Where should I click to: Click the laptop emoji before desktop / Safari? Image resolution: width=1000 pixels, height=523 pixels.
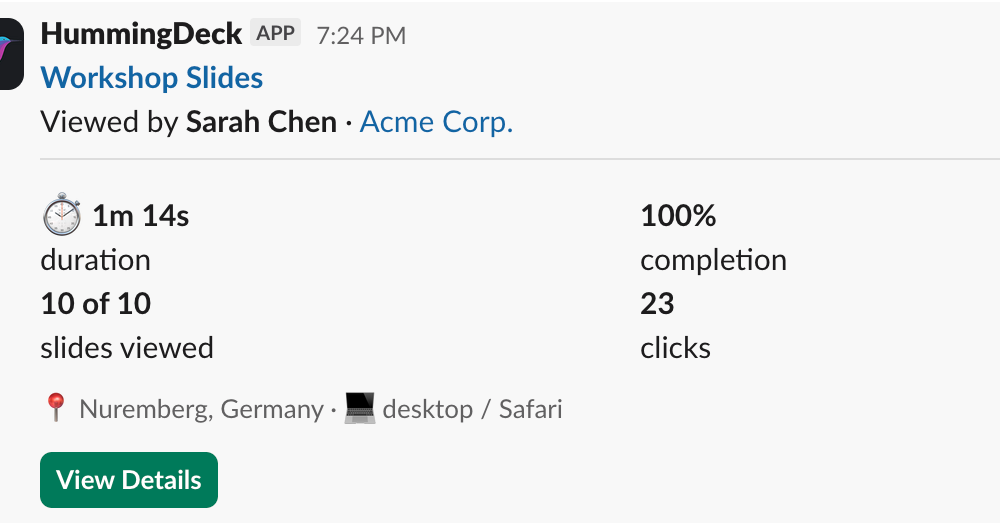click(x=359, y=408)
